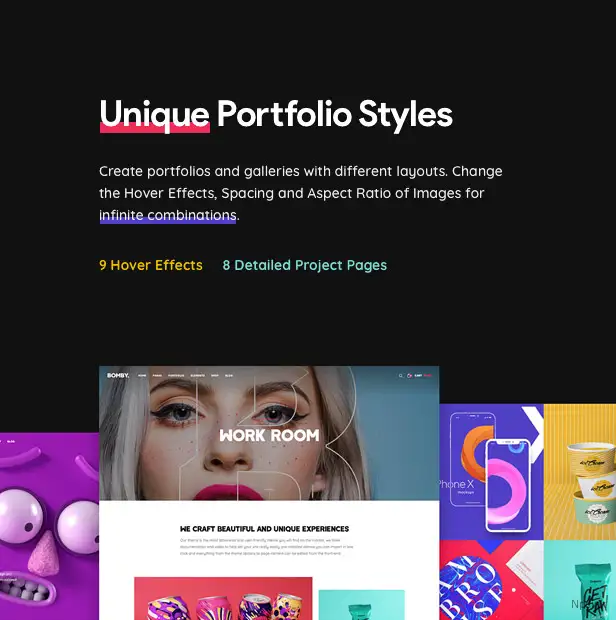Open the Pages menu item

tap(157, 376)
